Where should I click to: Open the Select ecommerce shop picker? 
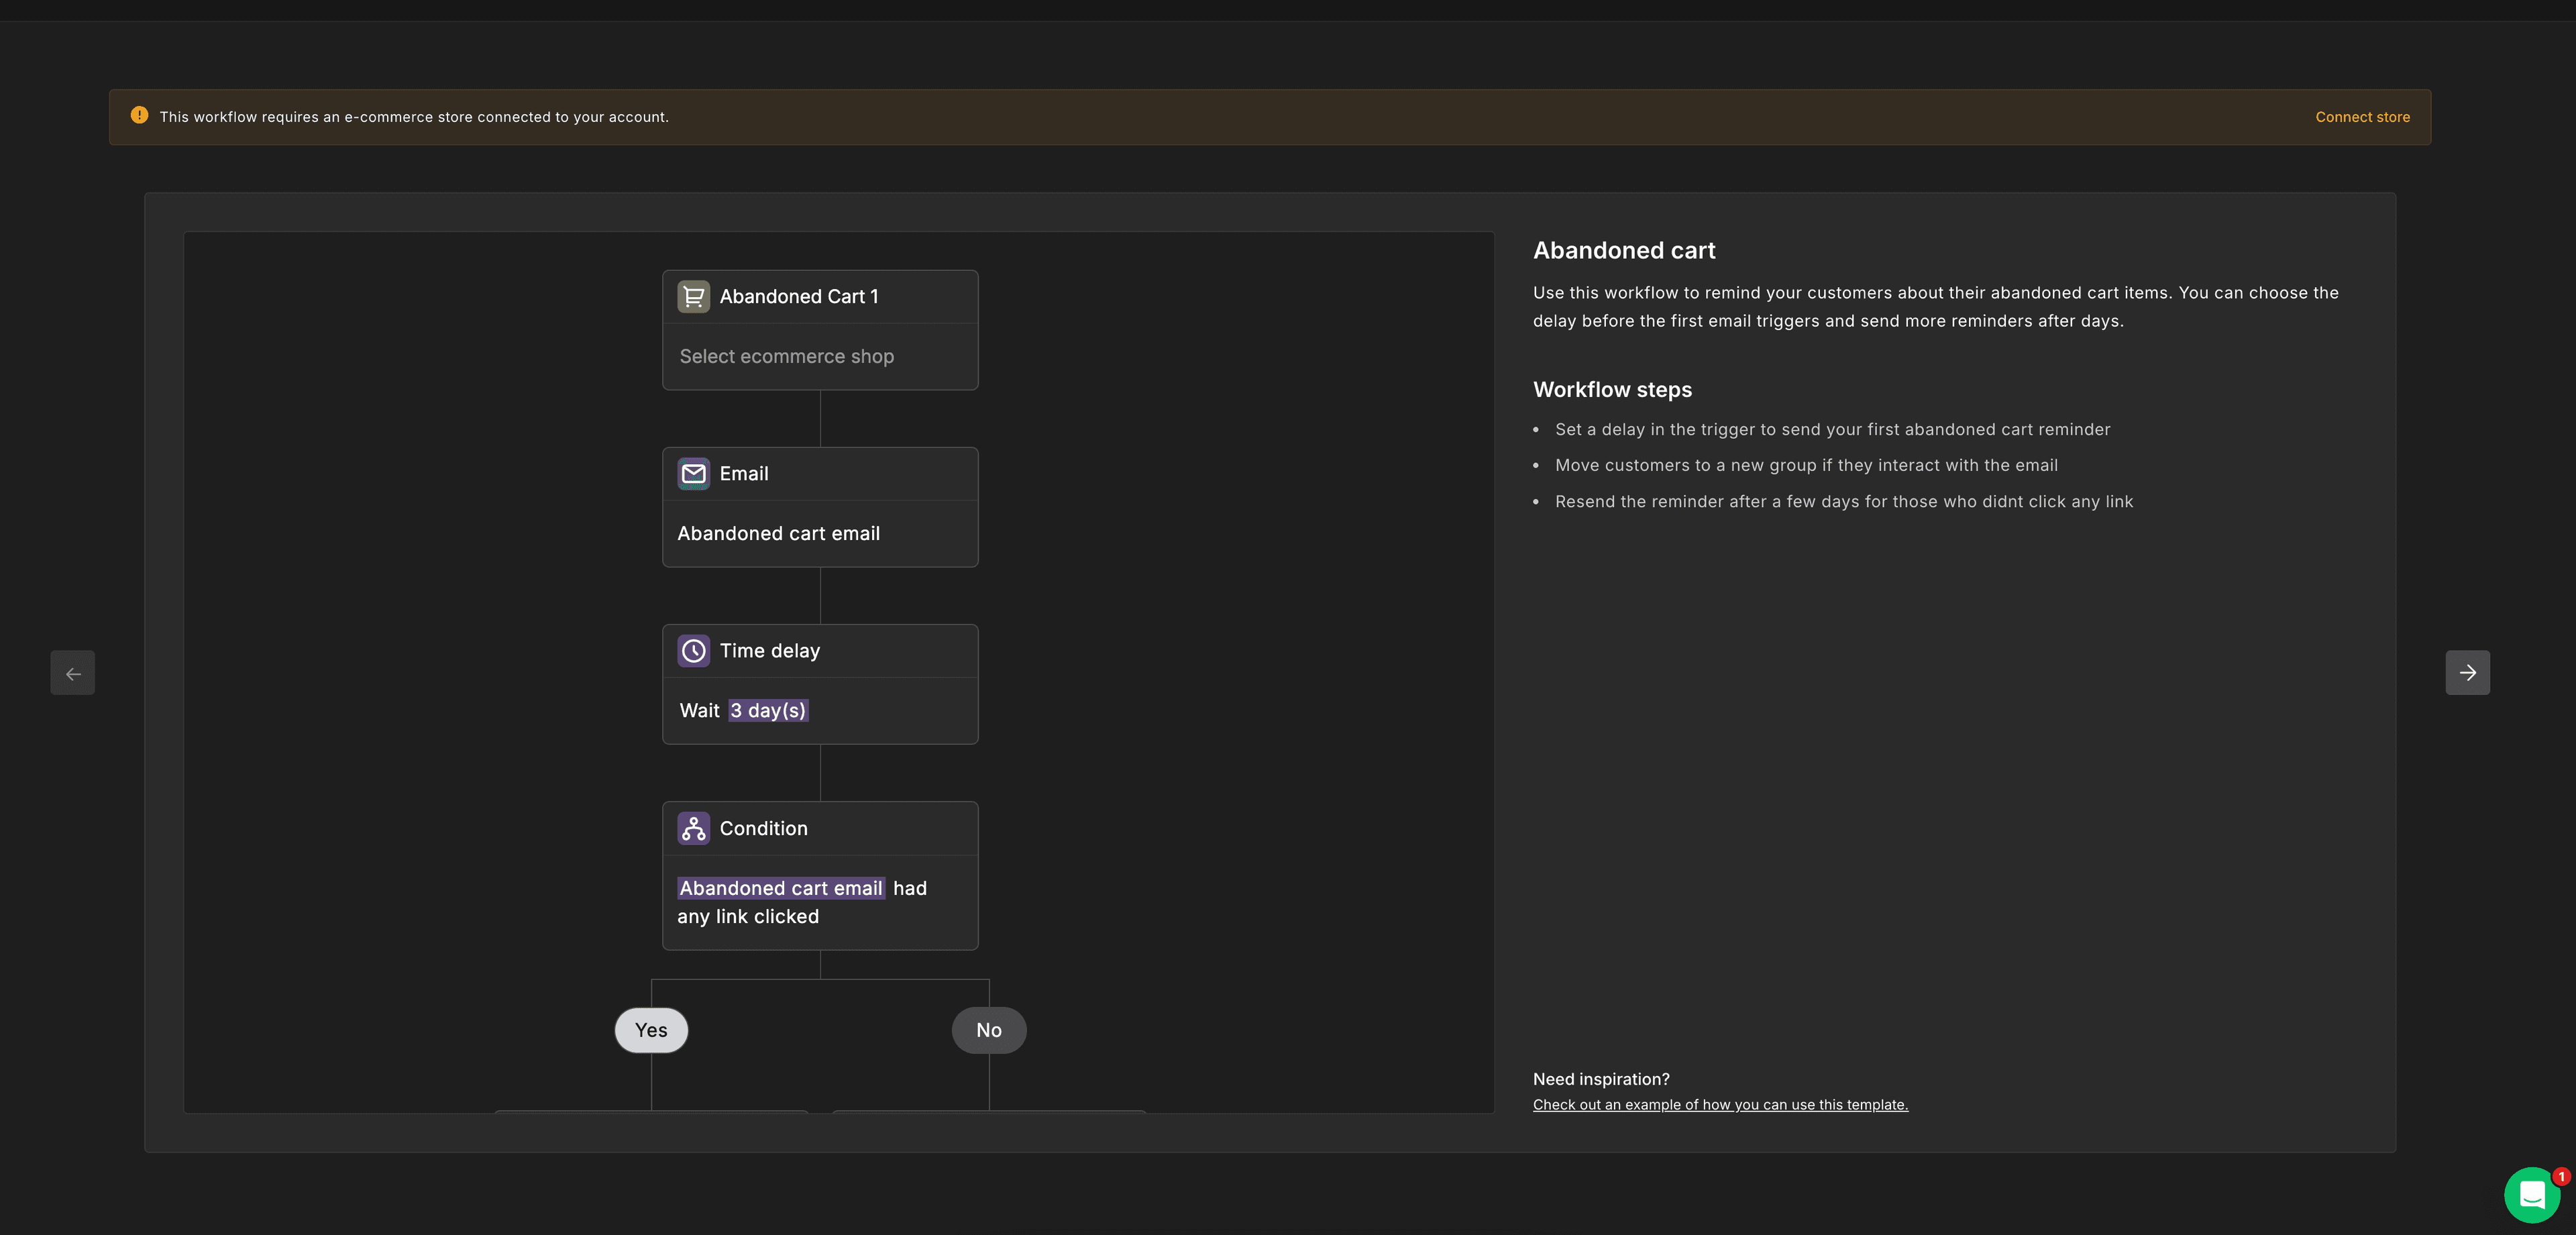click(786, 356)
